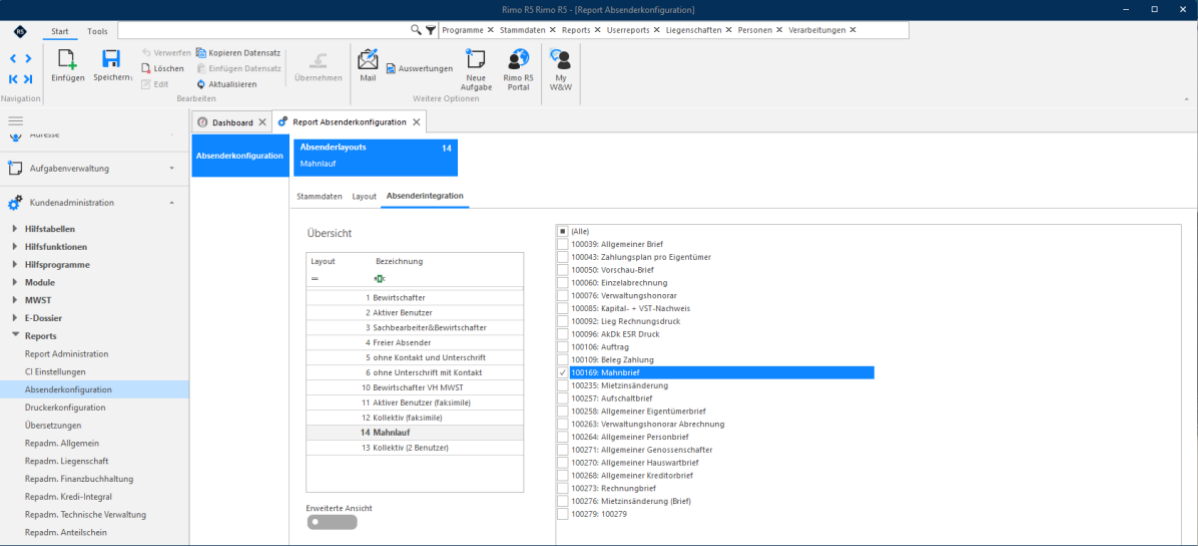Switch to the Dashboard tab

click(232, 122)
